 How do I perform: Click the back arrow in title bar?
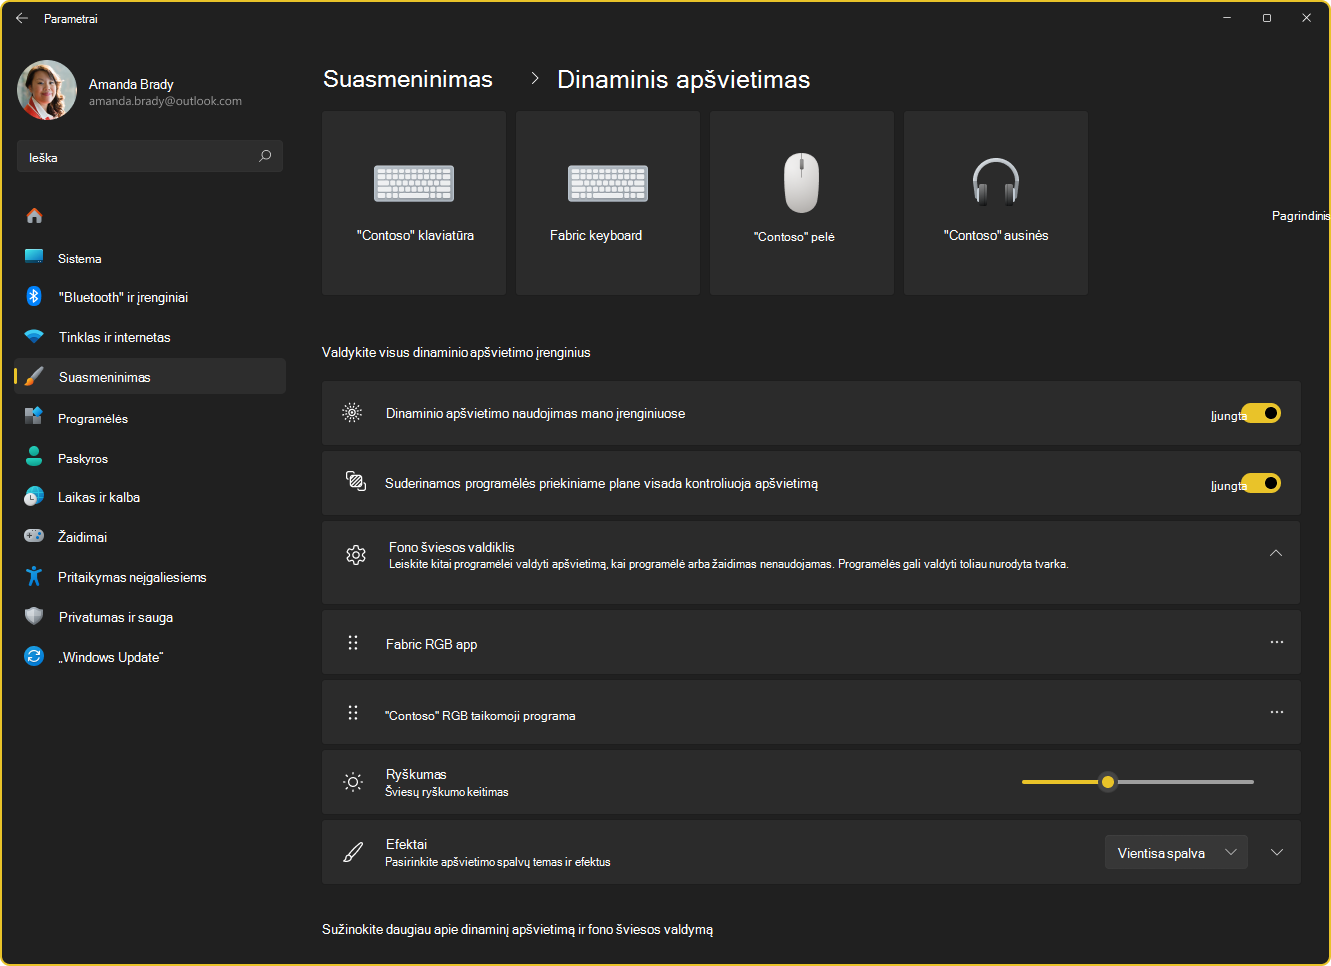(22, 18)
